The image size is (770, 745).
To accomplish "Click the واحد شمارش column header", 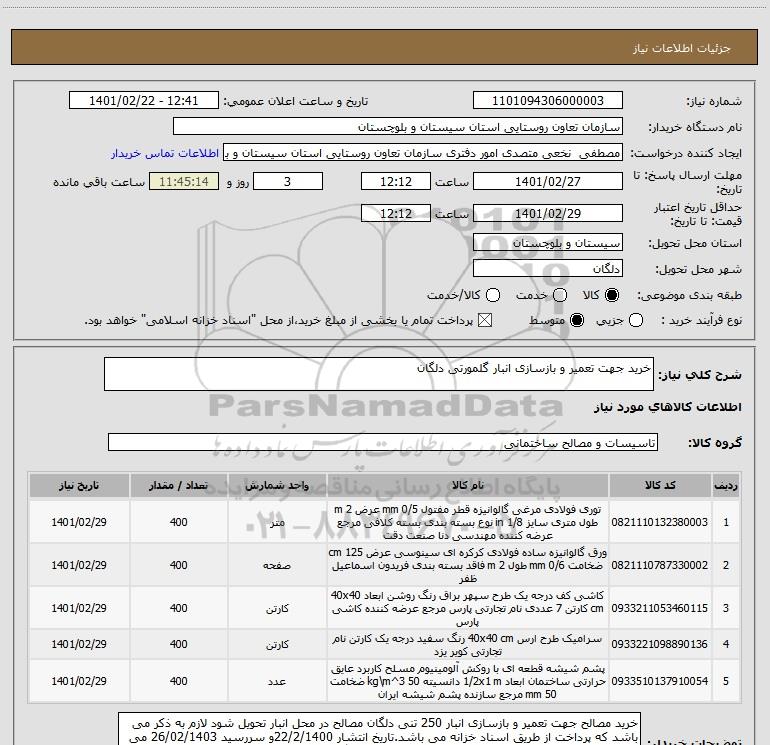I will (277, 486).
